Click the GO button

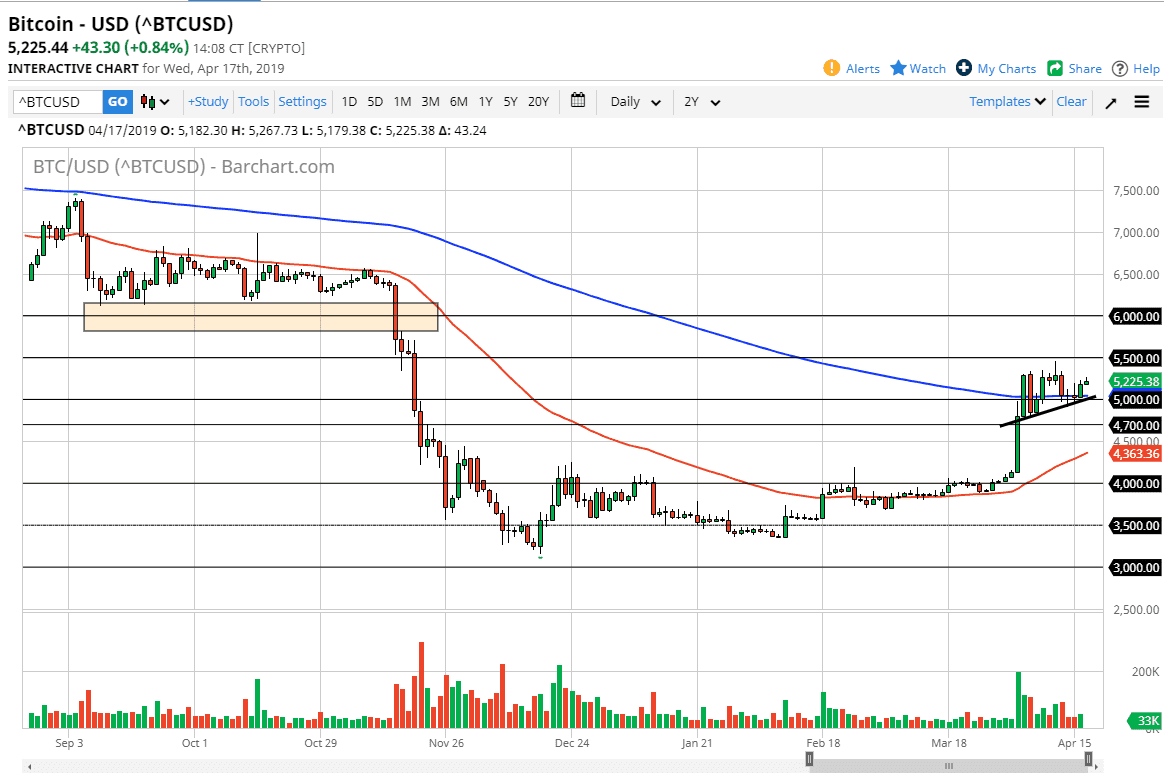coord(117,101)
